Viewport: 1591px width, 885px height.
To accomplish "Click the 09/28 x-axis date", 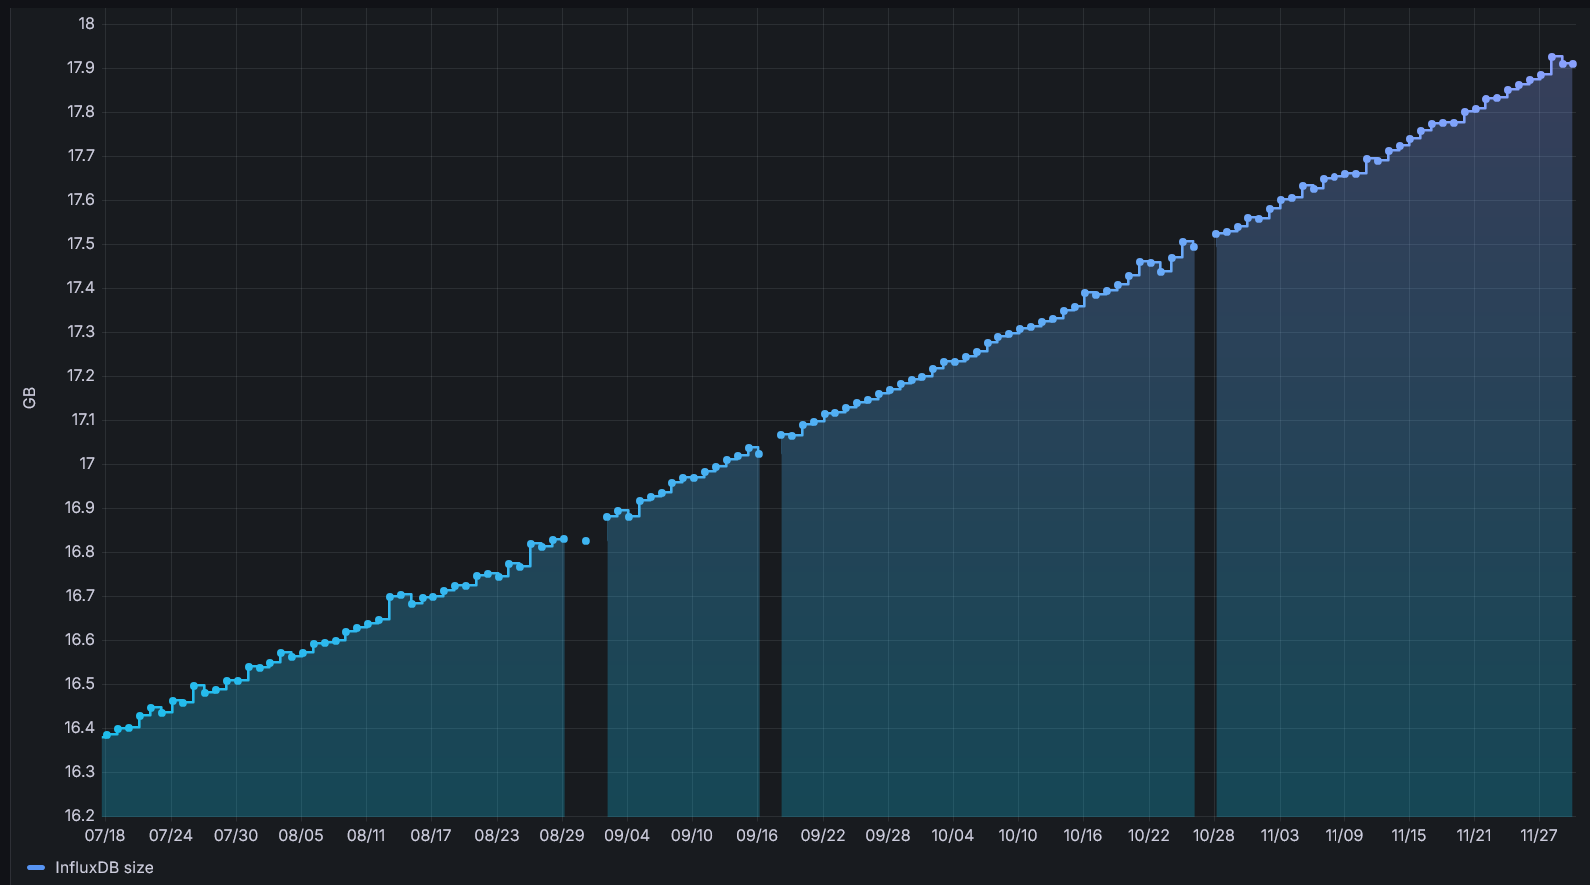I will (x=888, y=836).
